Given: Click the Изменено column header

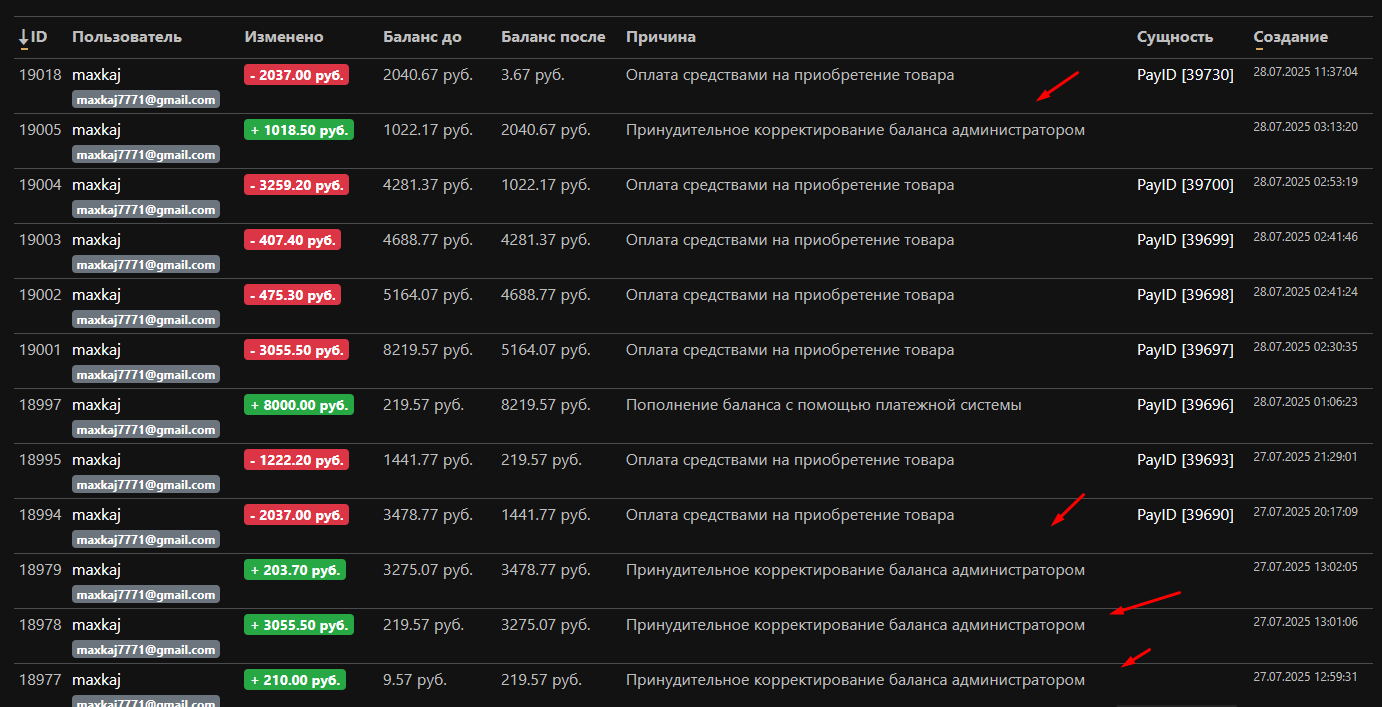Looking at the screenshot, I should pos(284,37).
